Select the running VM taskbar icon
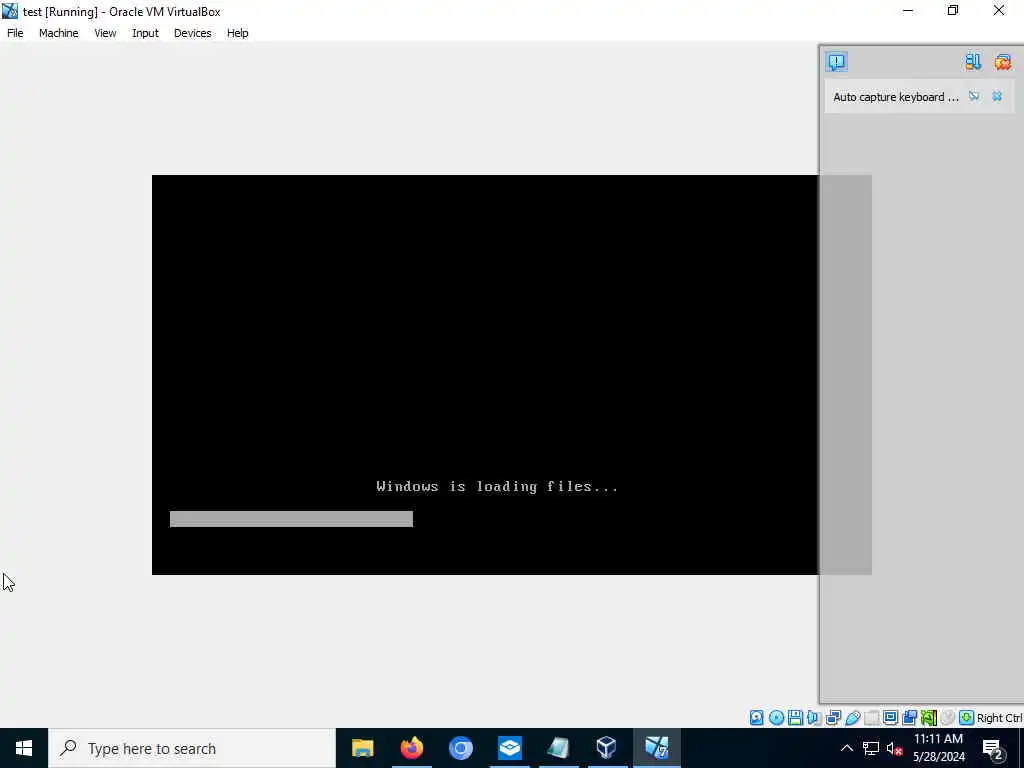 (656, 748)
